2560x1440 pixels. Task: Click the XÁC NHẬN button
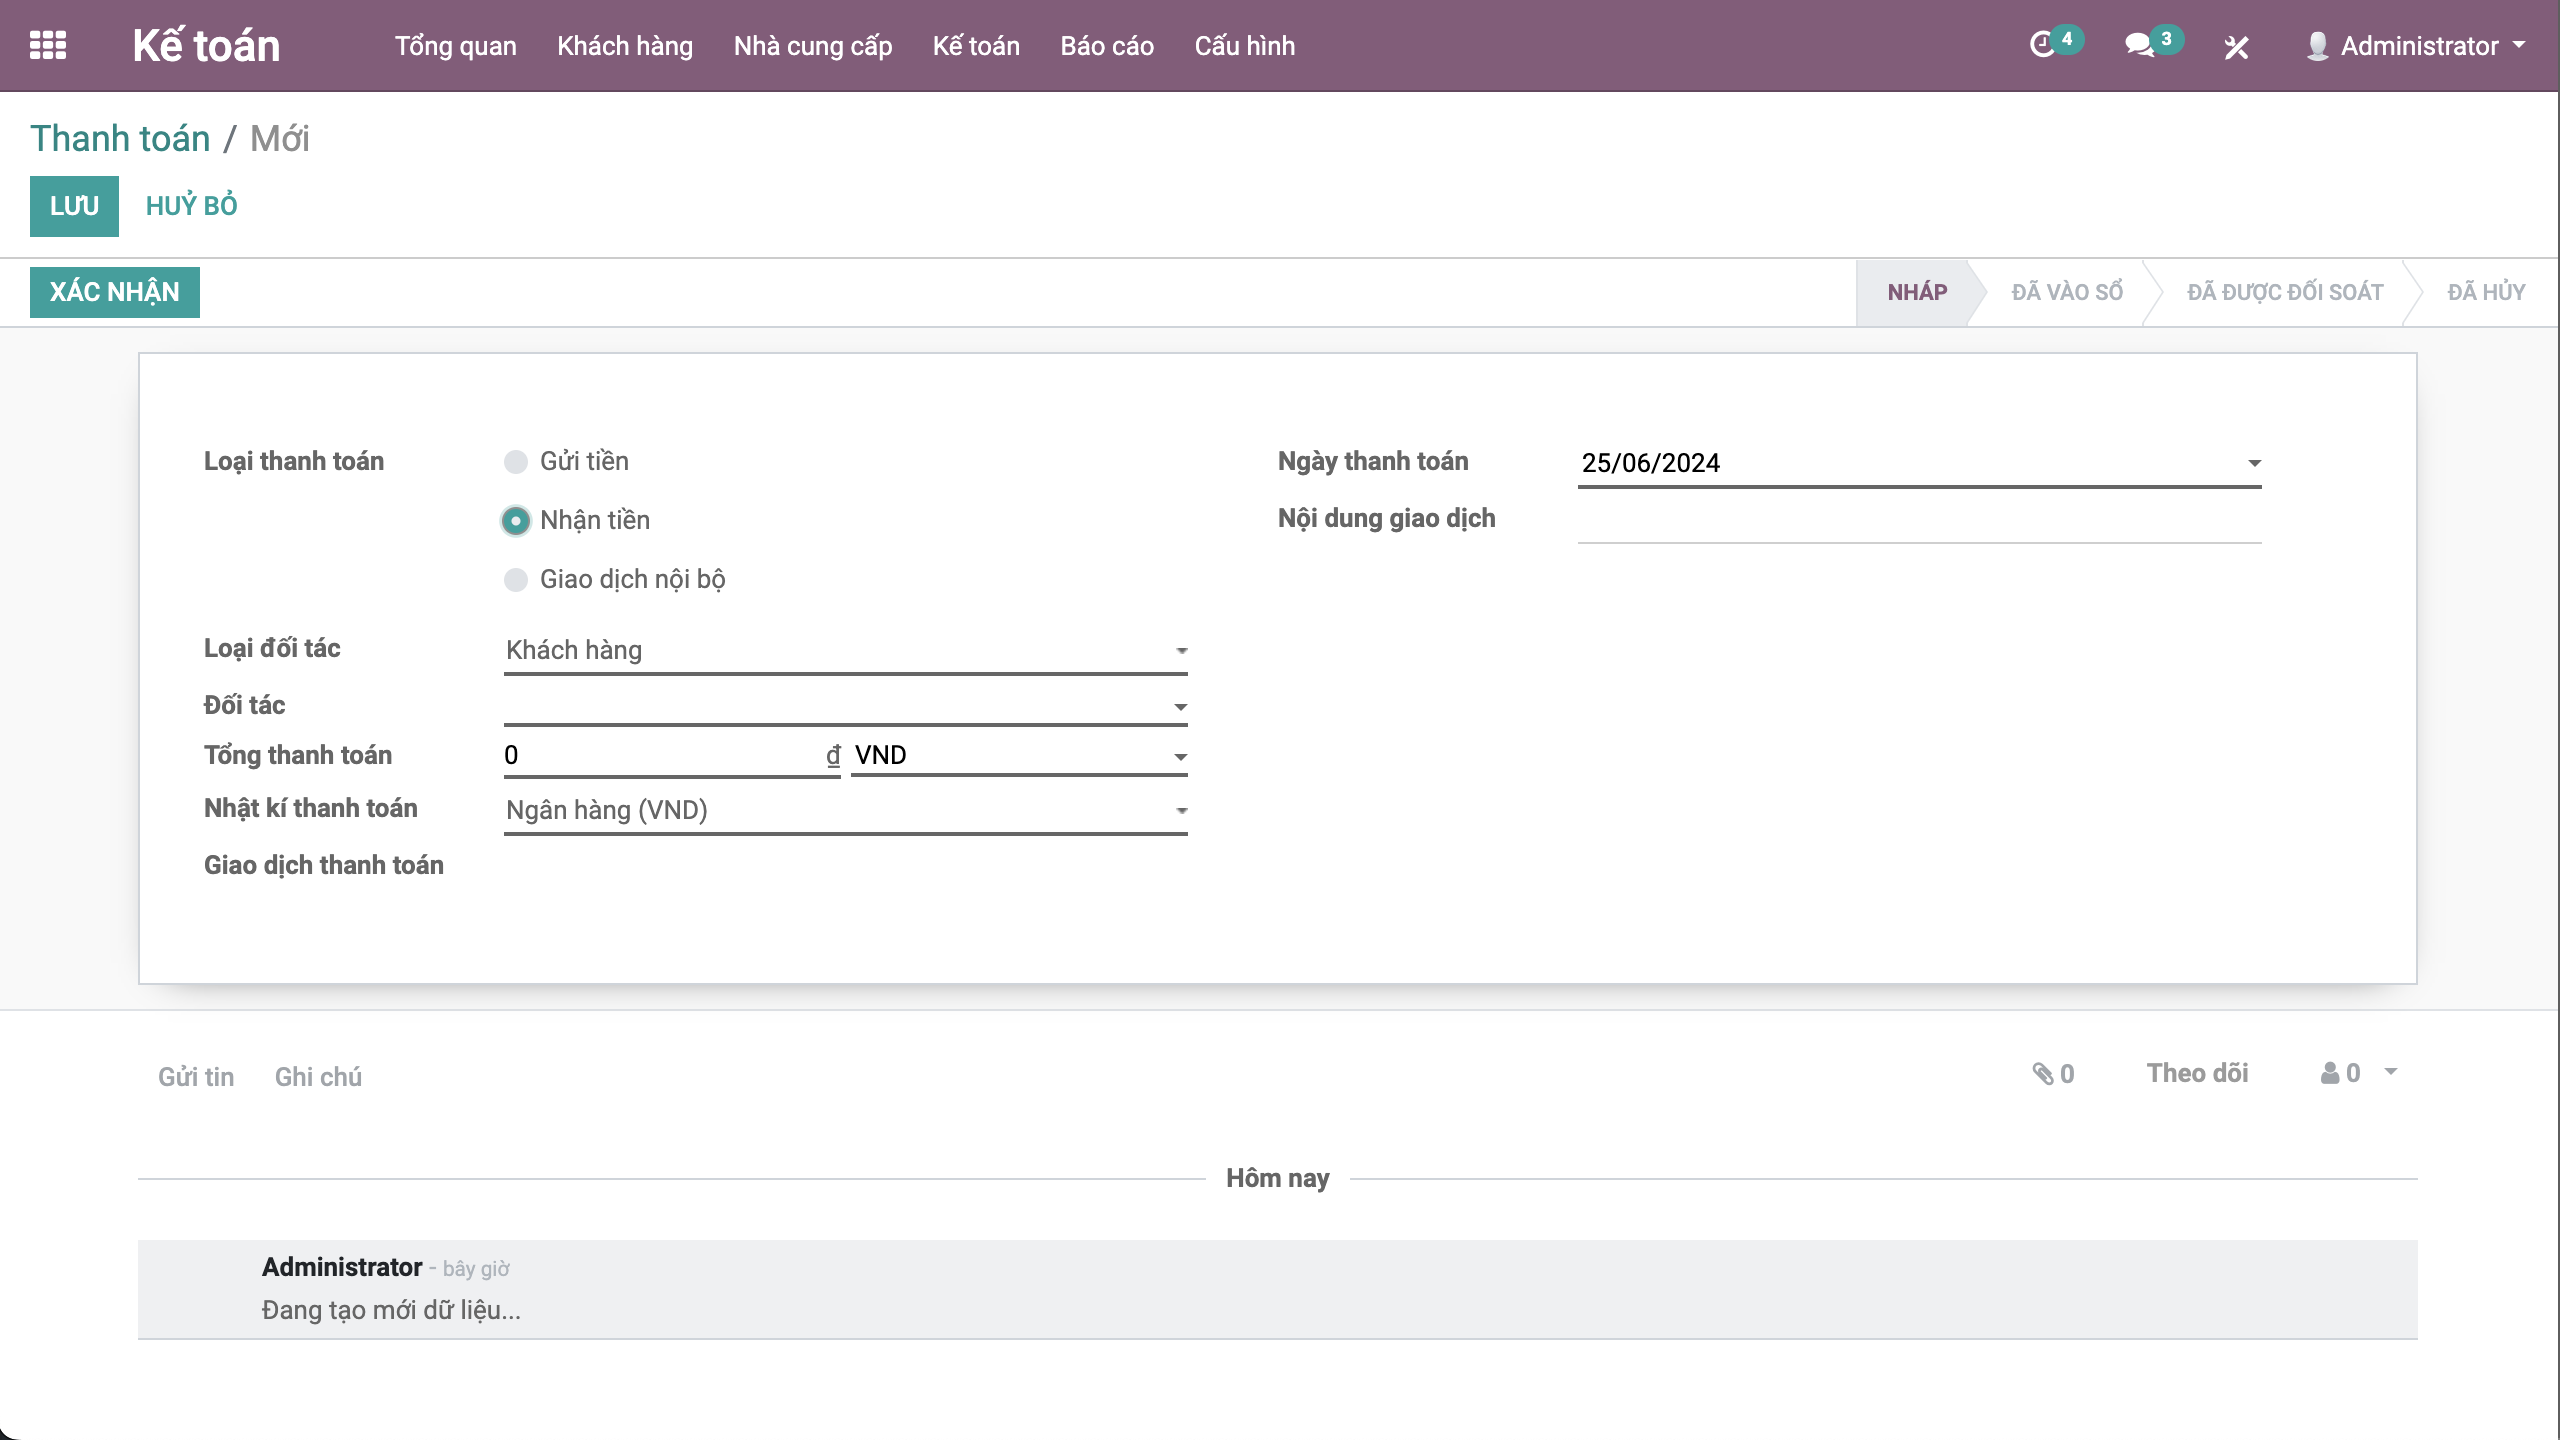115,292
